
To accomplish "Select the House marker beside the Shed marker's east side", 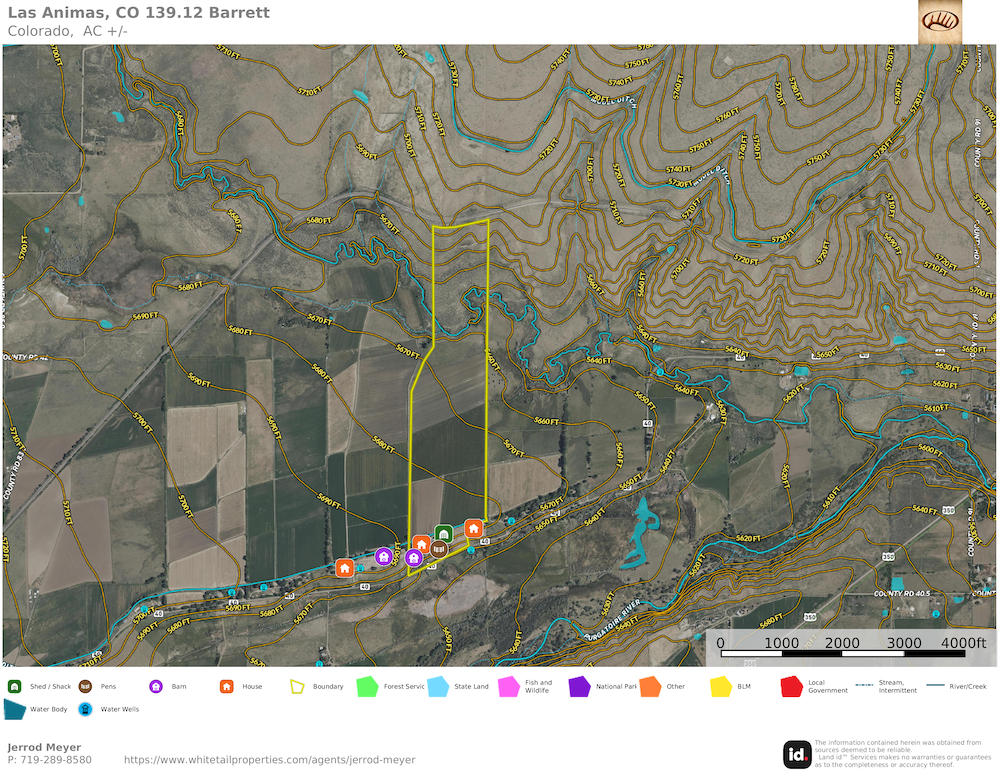I will tap(473, 528).
